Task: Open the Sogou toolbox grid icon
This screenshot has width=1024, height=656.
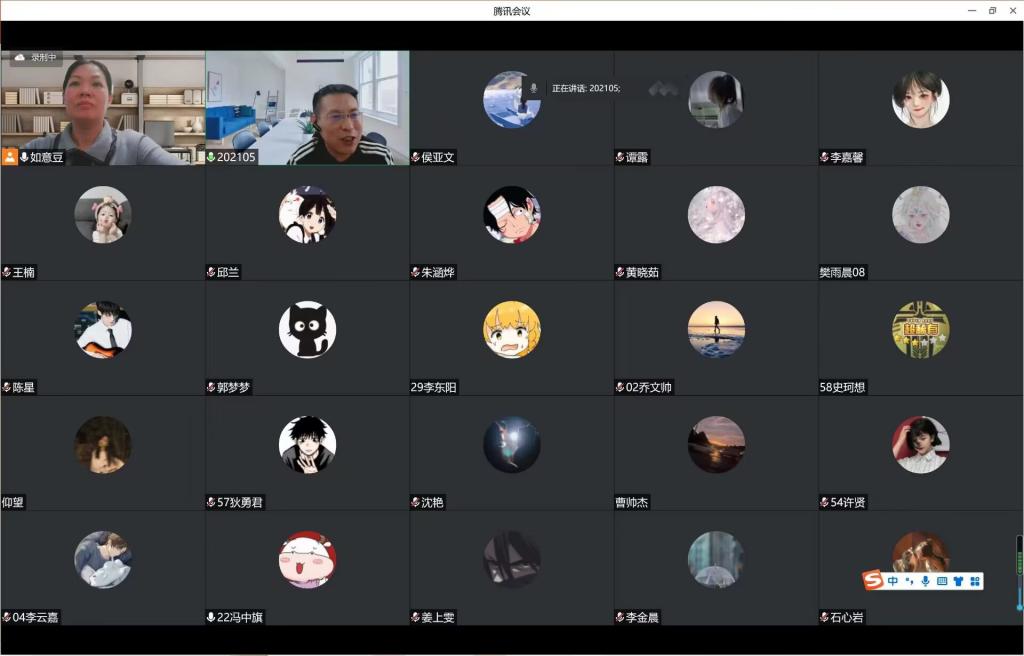Action: (975, 581)
